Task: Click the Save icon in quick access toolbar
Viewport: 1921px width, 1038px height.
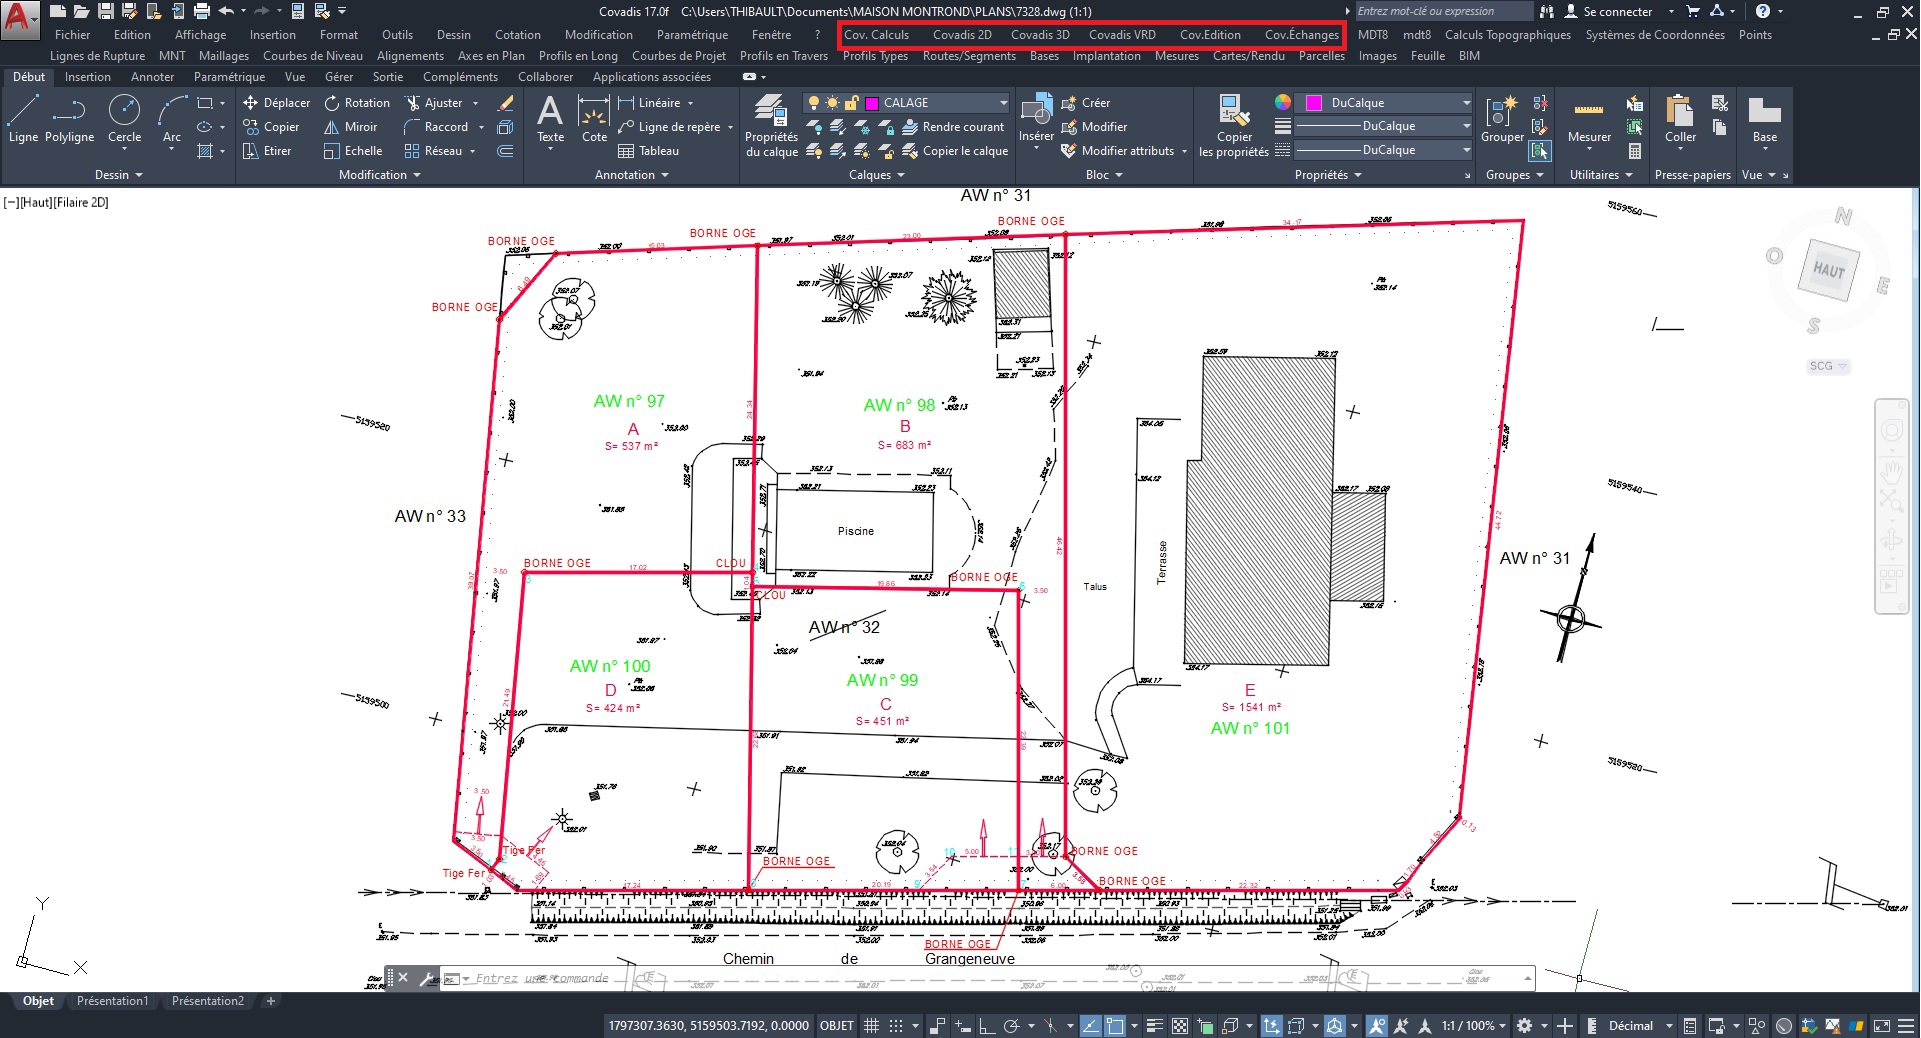Action: [105, 11]
